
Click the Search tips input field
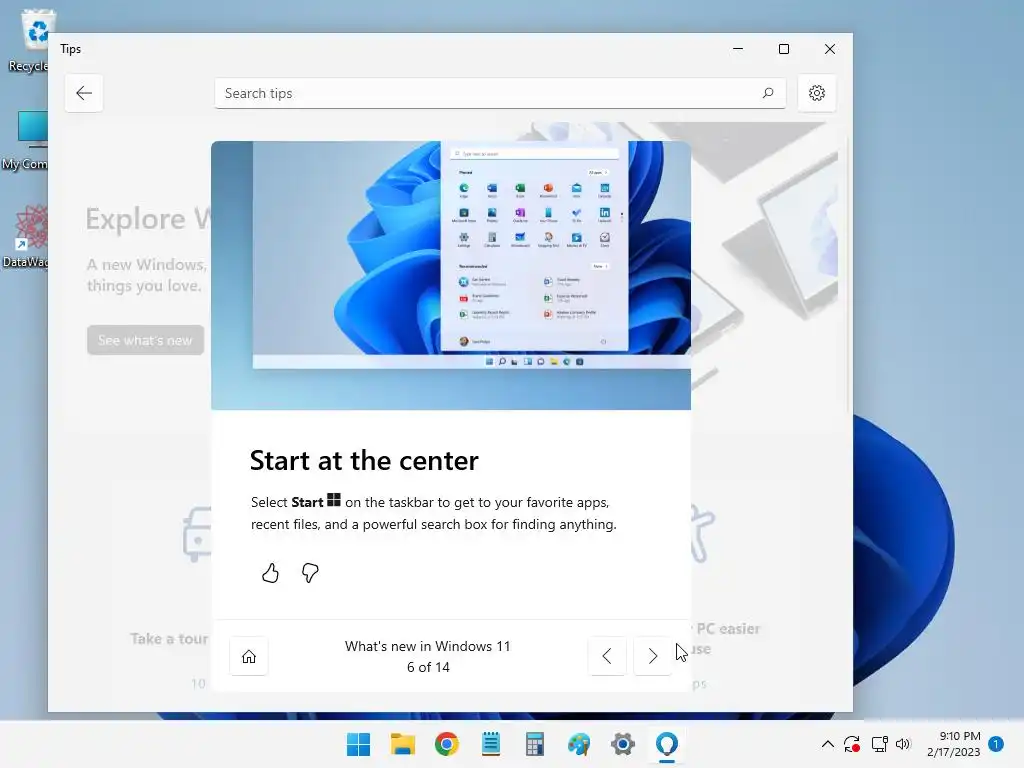(500, 93)
